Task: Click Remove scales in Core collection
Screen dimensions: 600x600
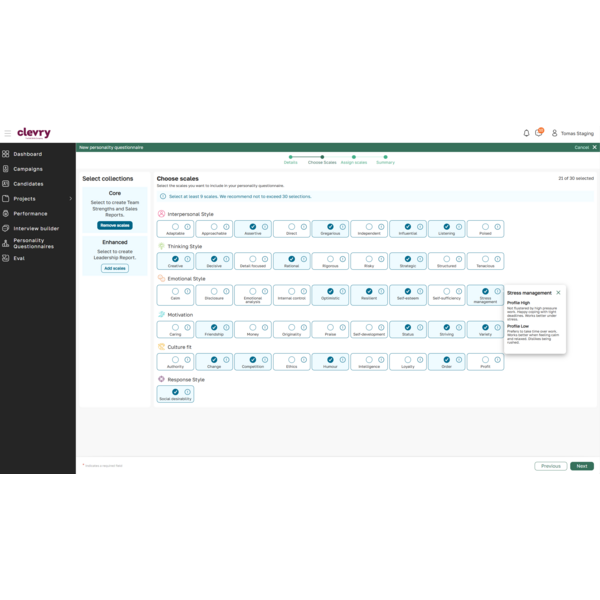Action: (115, 225)
